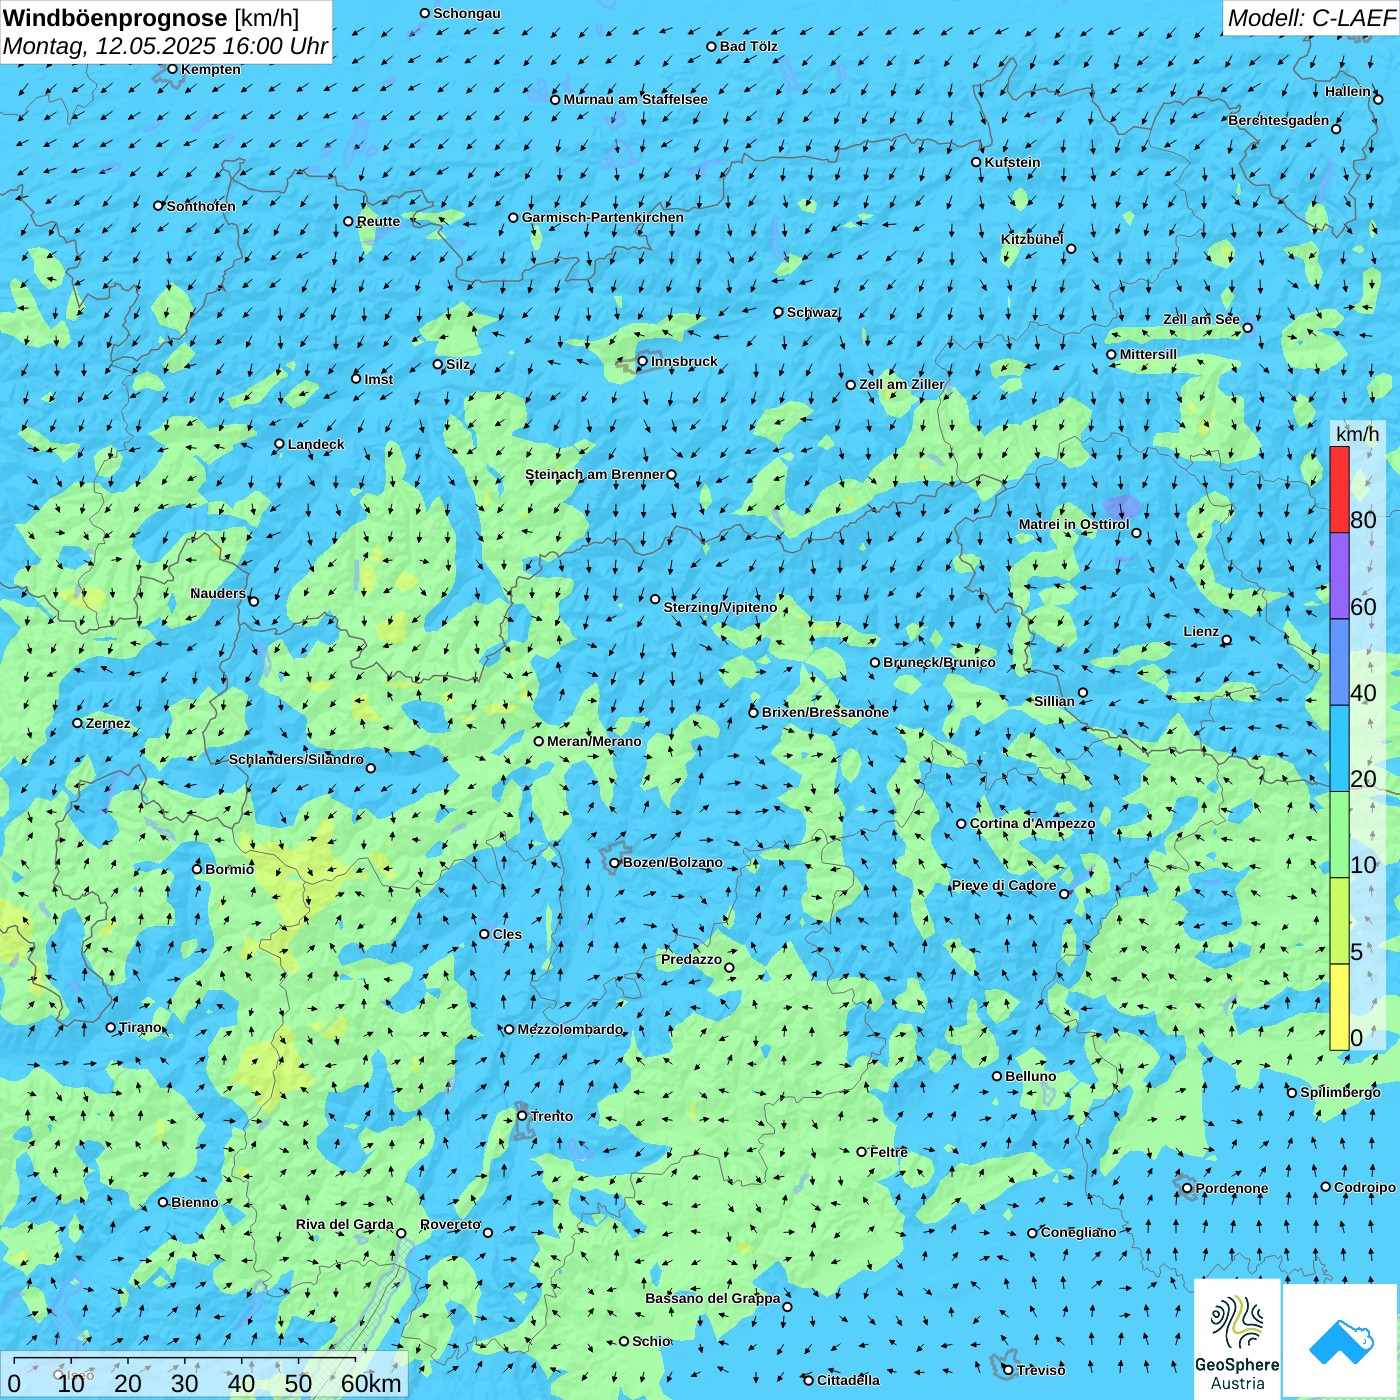Click the Innsbruck city marker

[643, 361]
